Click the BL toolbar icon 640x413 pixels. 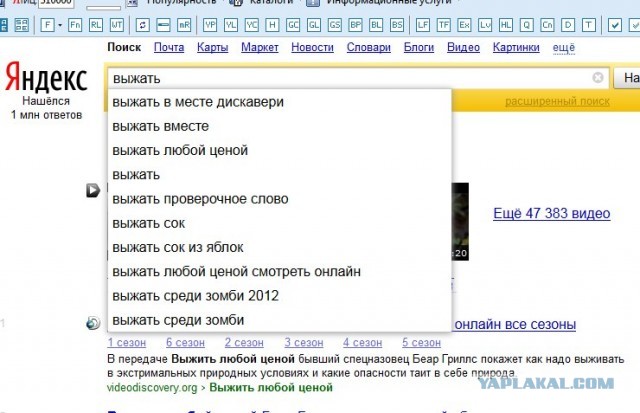[x=376, y=25]
